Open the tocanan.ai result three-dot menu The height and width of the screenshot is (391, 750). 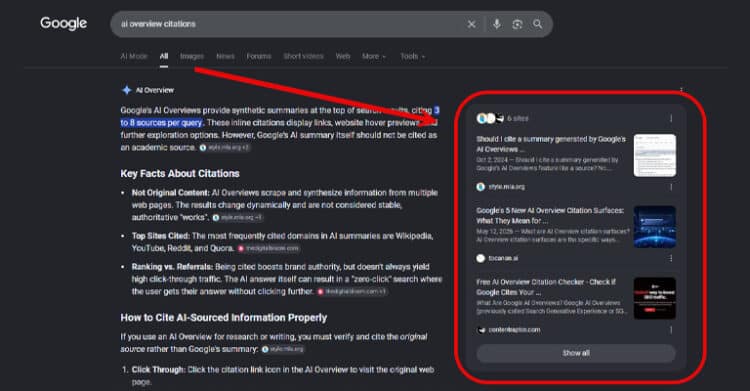point(671,258)
